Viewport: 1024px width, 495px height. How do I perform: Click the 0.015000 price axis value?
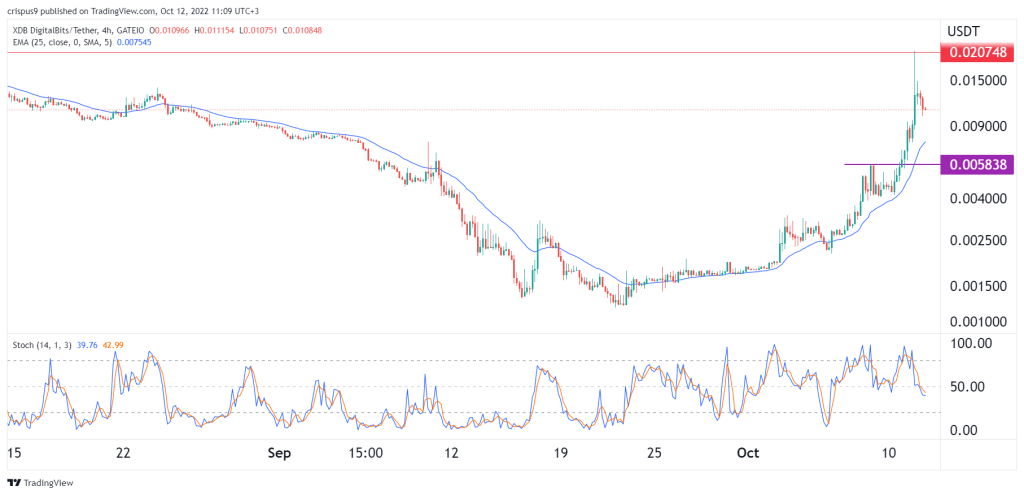coord(977,80)
